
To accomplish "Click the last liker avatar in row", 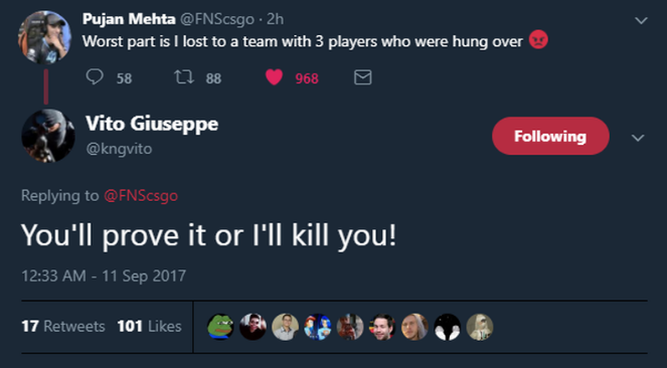I will (x=480, y=327).
